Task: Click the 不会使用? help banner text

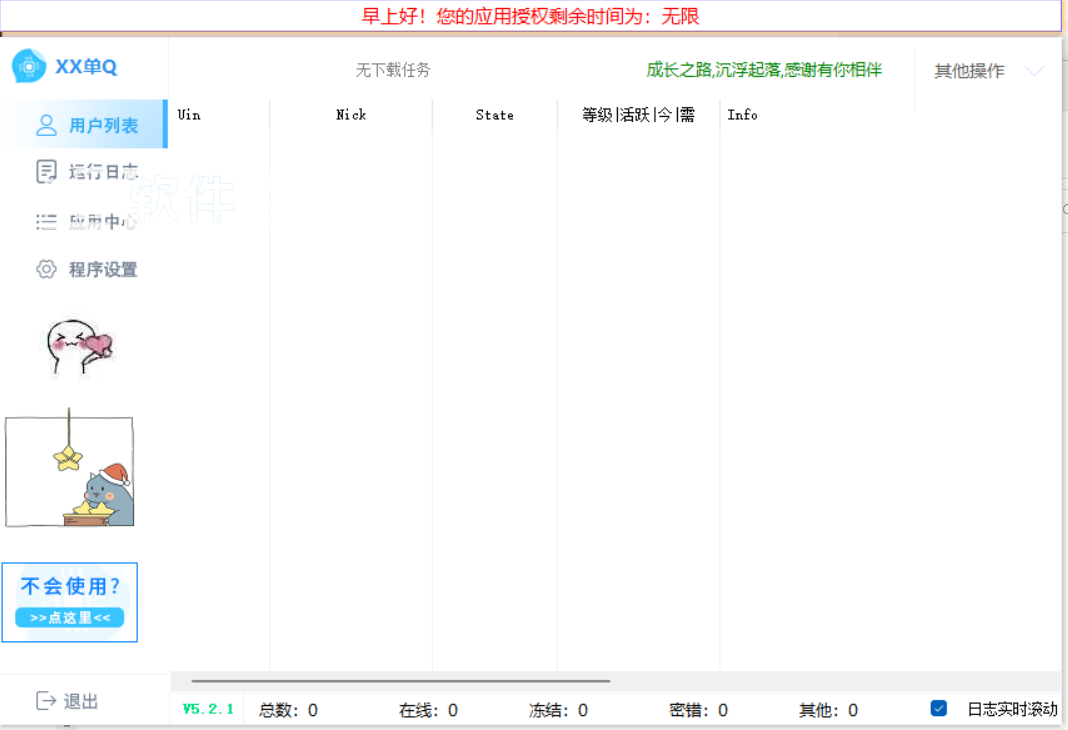Action: click(x=69, y=587)
